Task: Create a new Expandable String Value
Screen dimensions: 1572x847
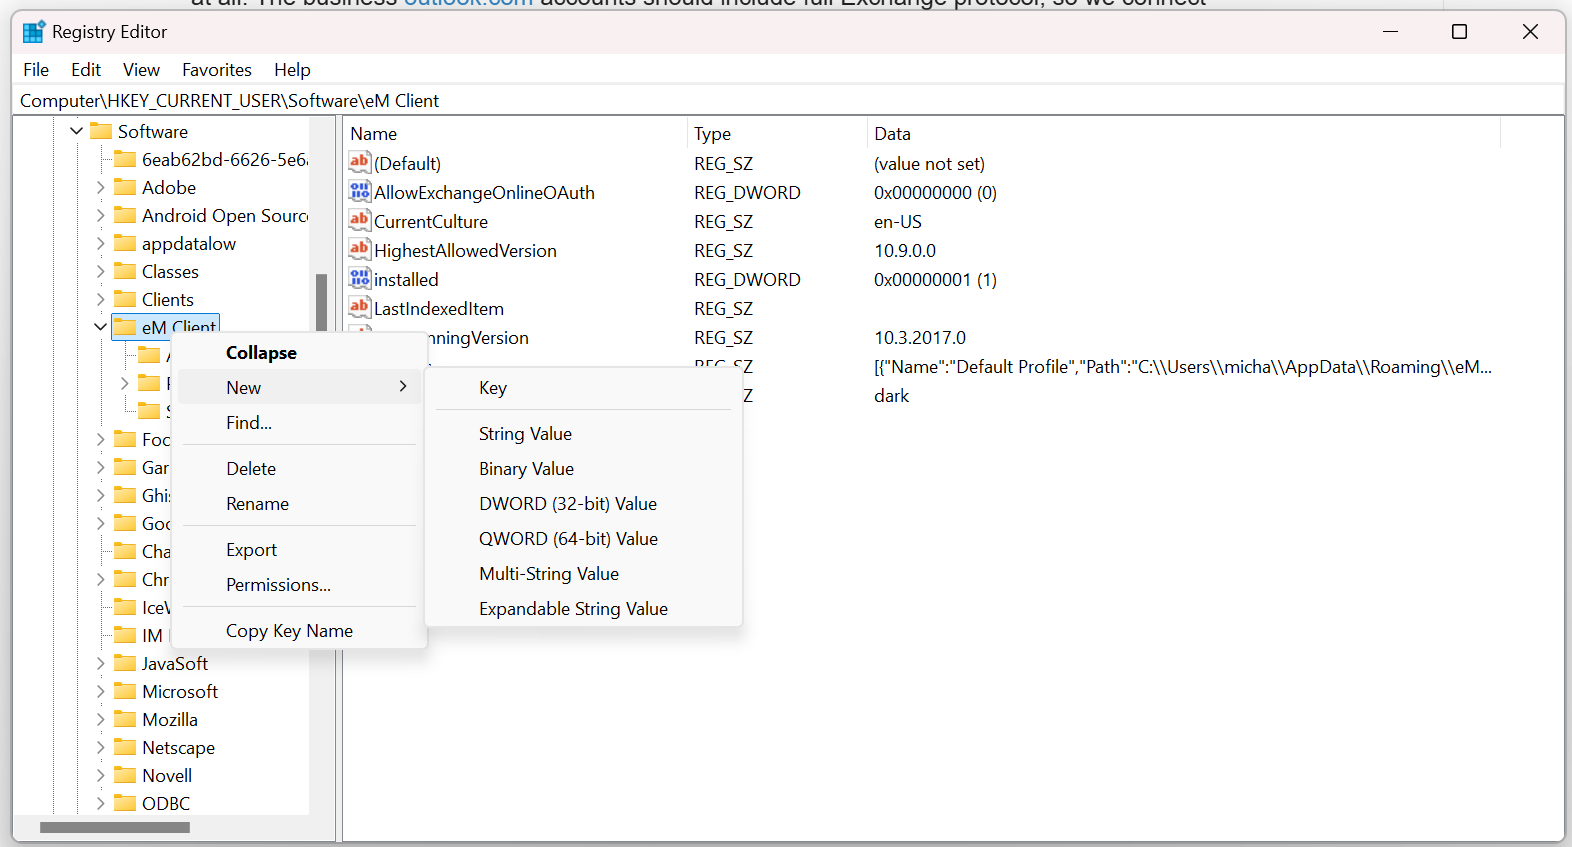Action: (584, 609)
